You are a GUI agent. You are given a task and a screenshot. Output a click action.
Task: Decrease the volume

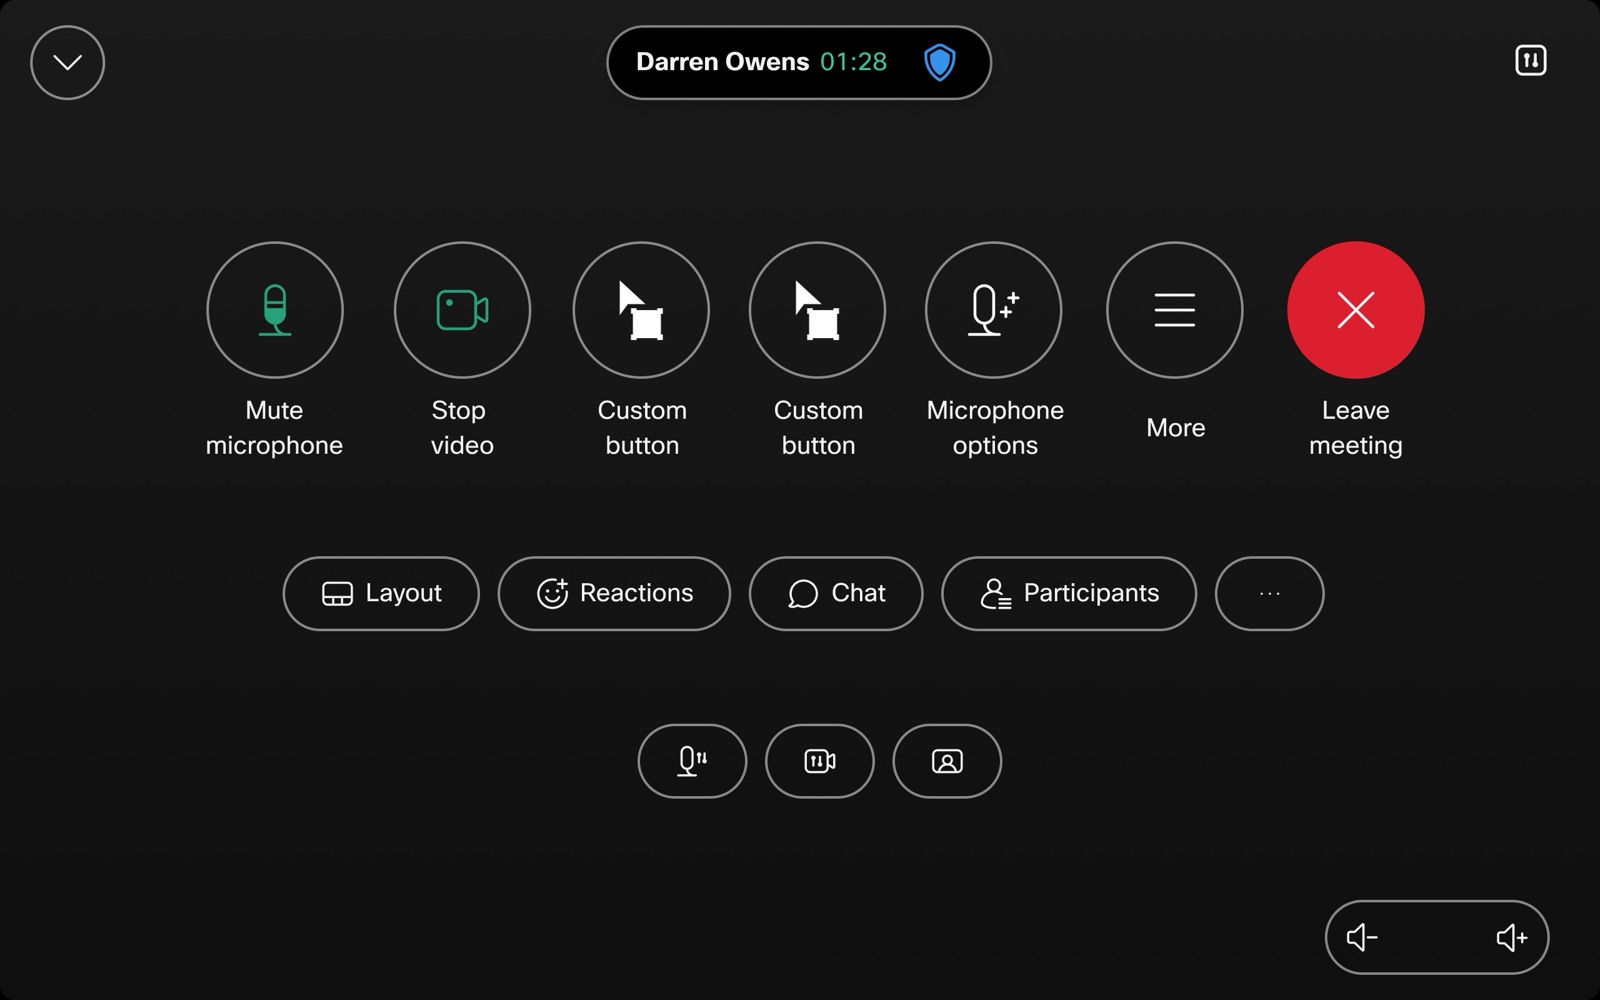point(1362,937)
